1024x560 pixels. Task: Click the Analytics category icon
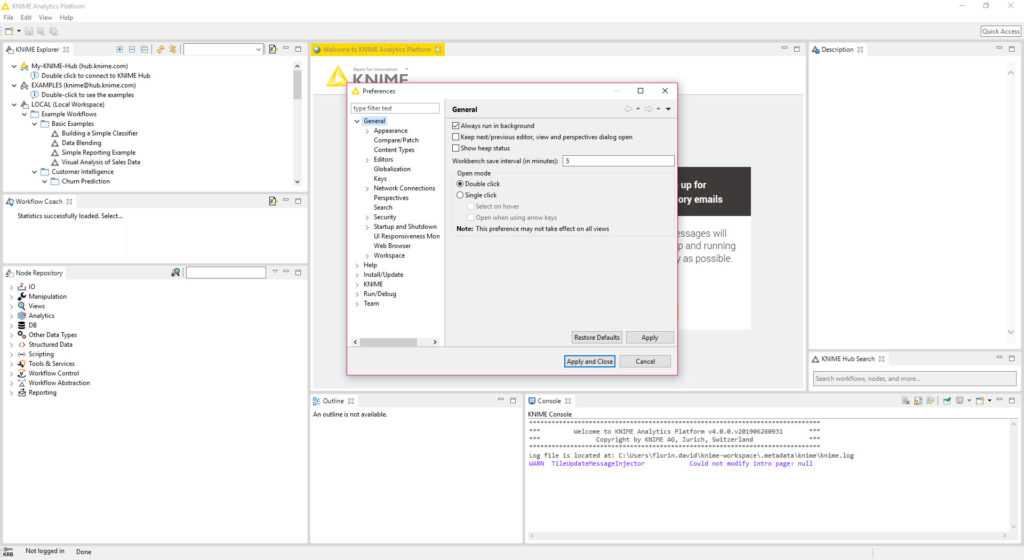tap(22, 316)
